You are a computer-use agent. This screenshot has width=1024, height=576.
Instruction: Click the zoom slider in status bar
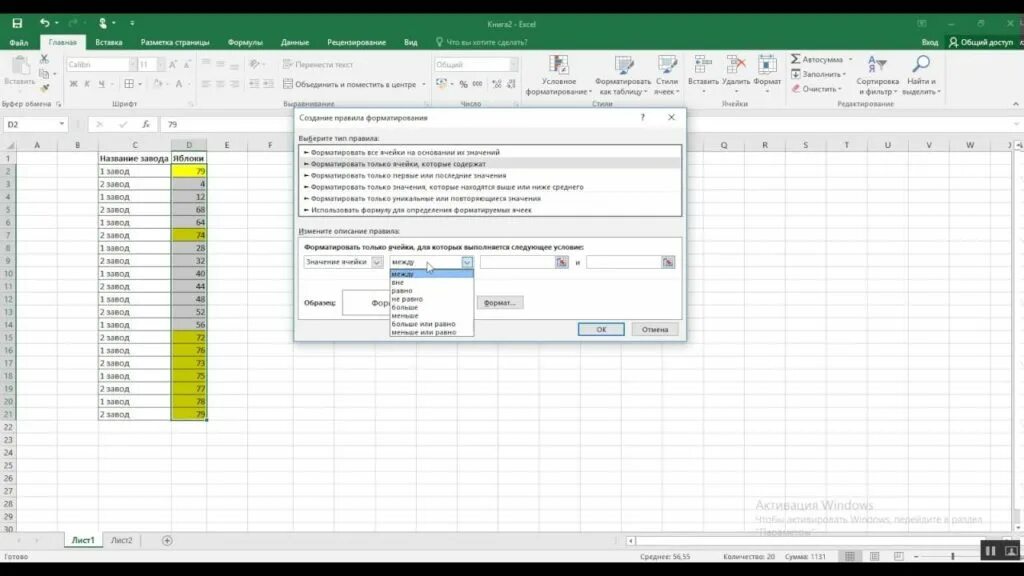952,556
